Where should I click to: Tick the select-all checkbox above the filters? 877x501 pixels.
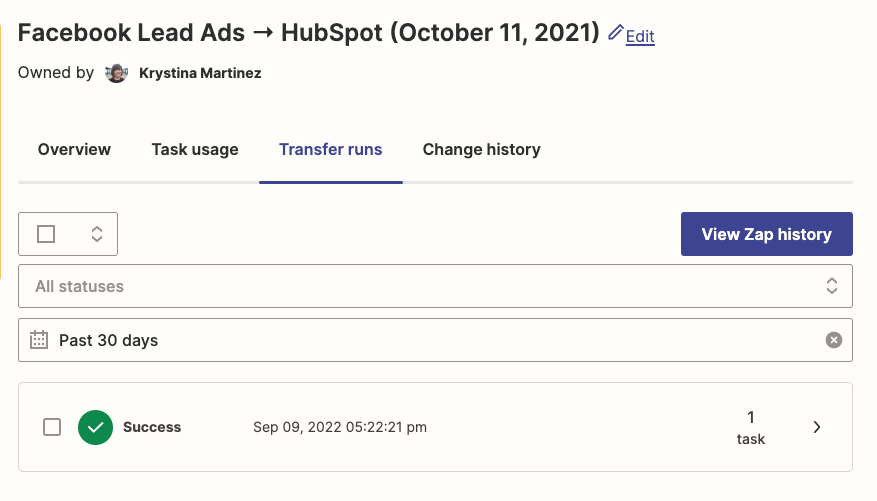[46, 234]
